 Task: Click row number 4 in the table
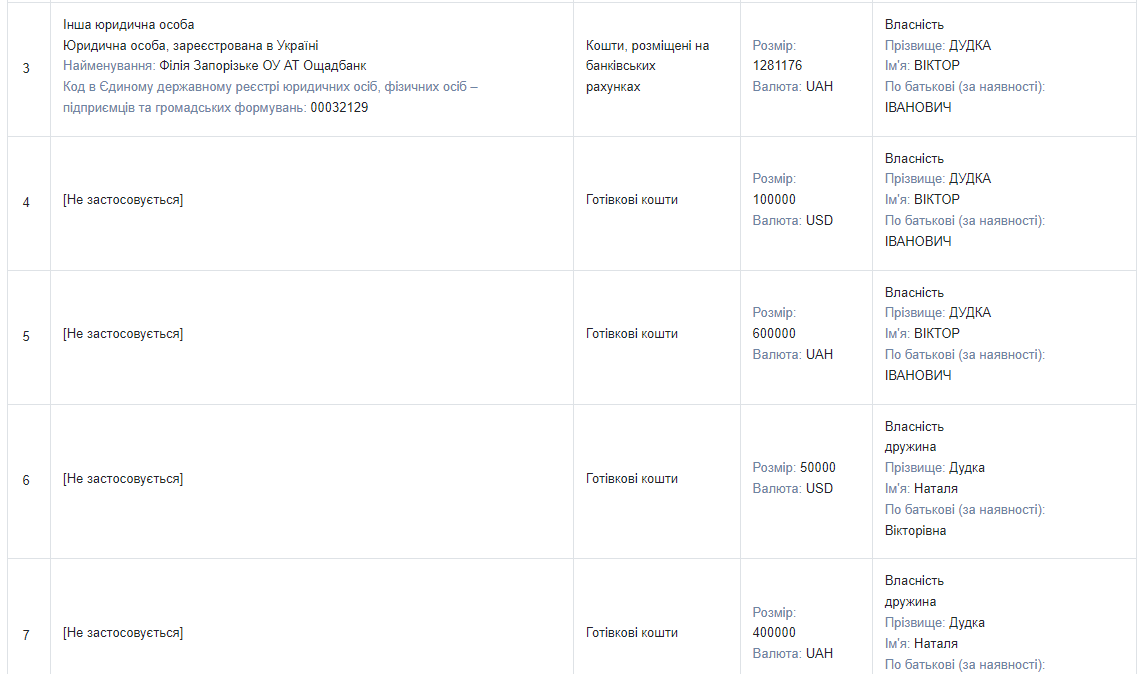point(26,202)
